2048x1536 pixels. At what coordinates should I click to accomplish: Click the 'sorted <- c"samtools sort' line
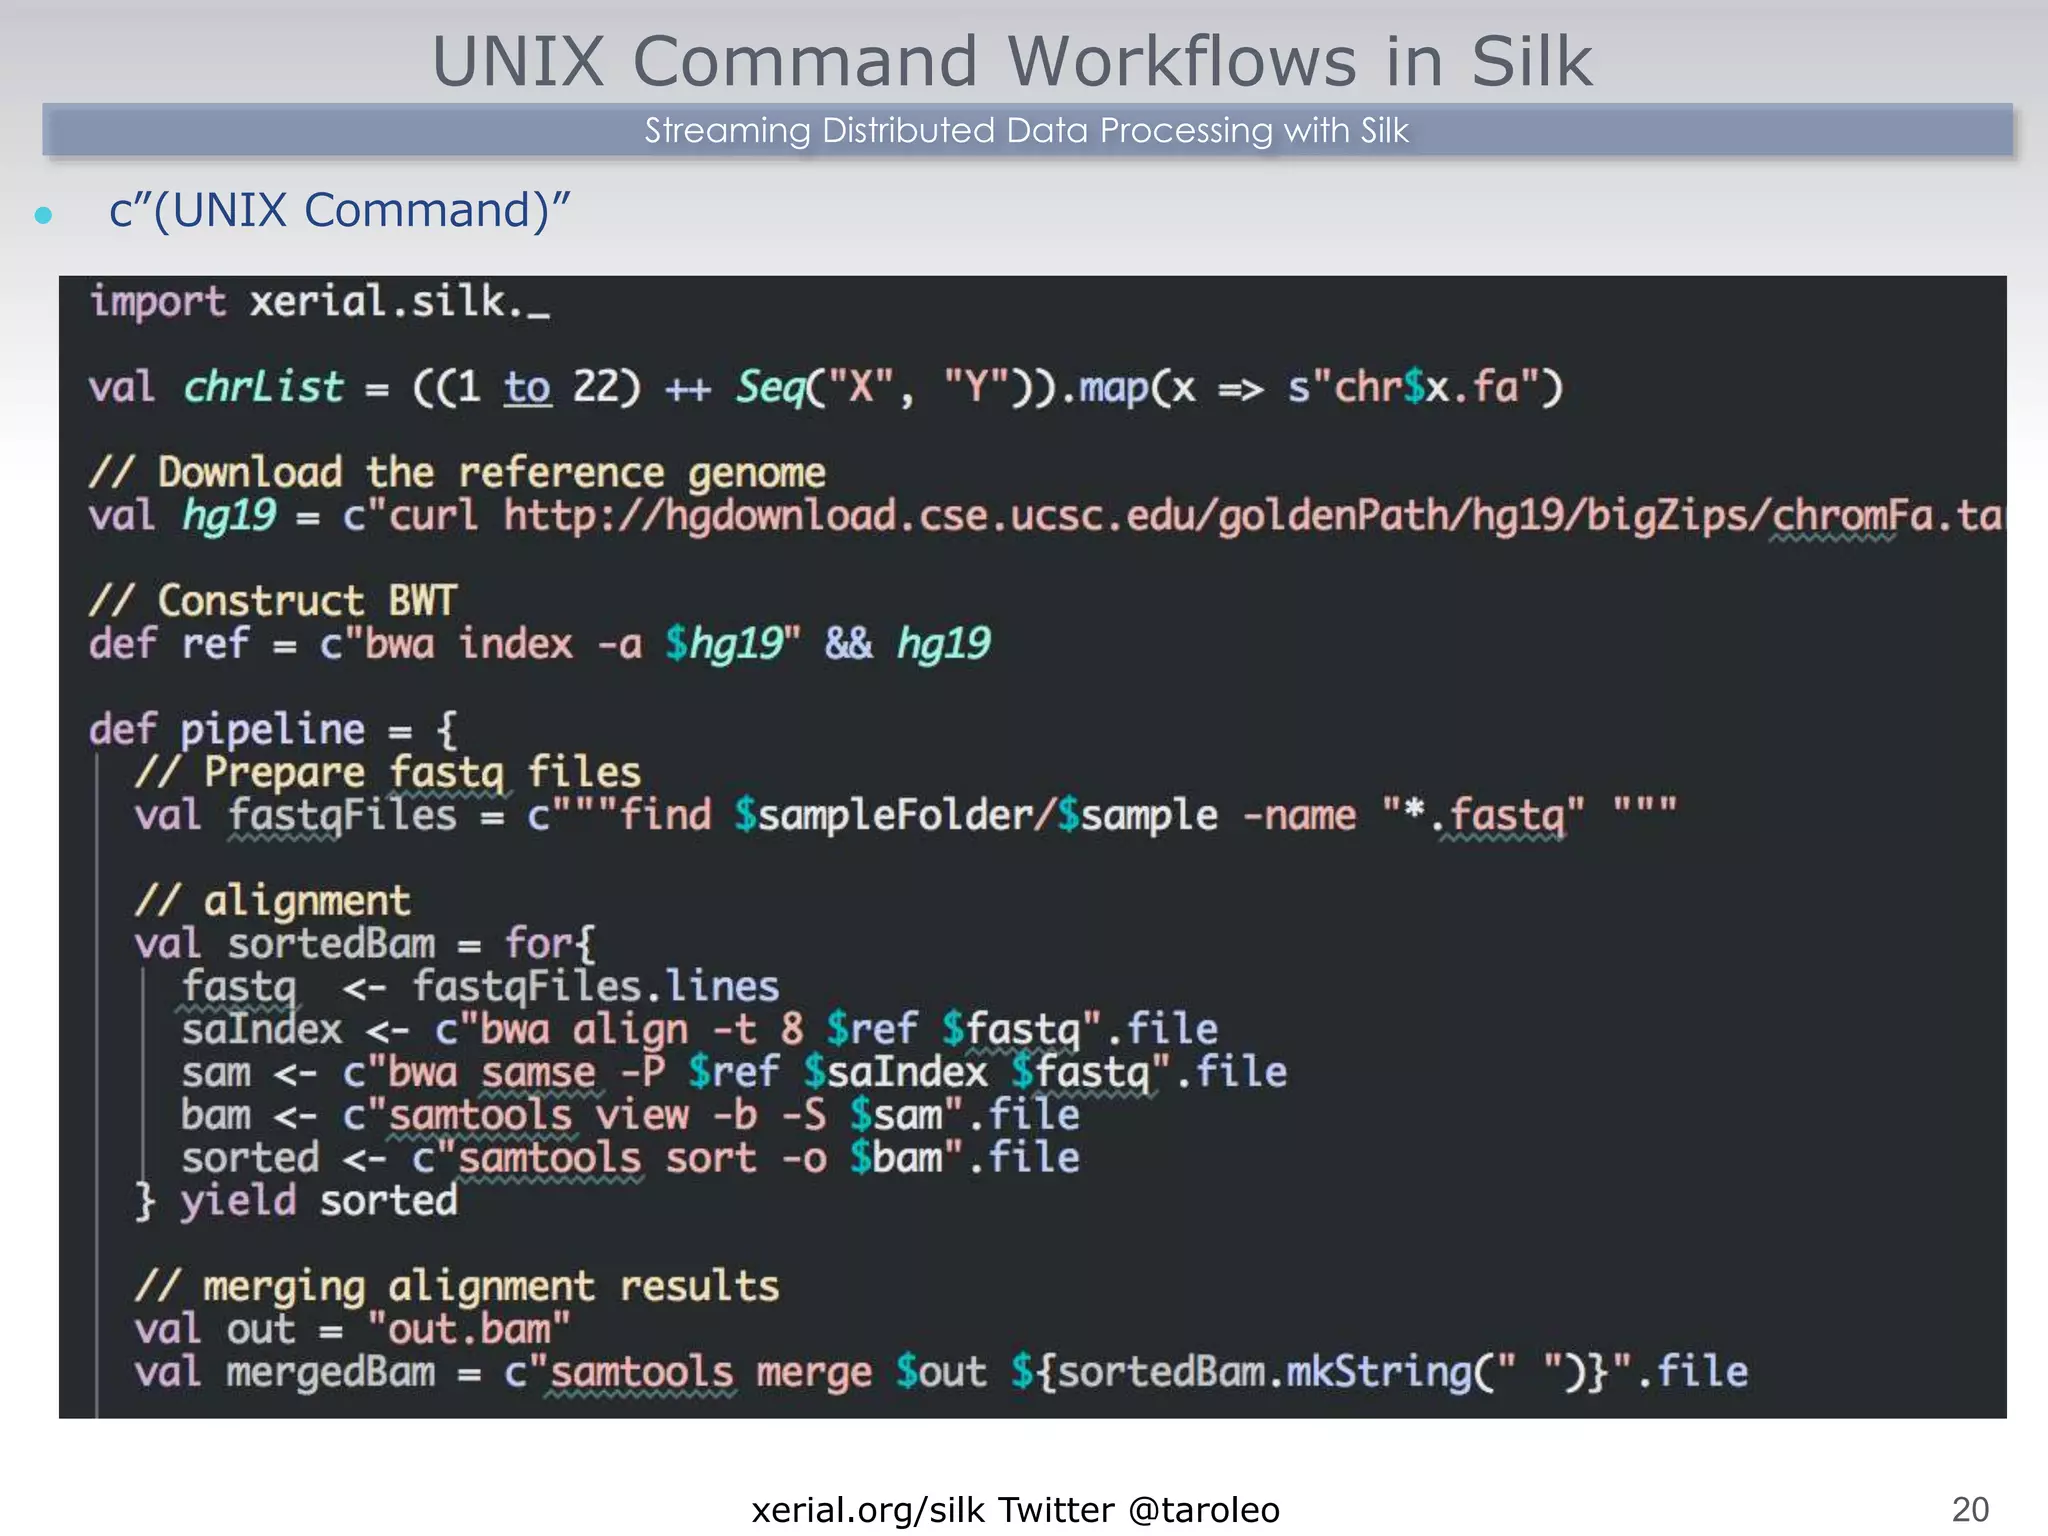tap(630, 1159)
